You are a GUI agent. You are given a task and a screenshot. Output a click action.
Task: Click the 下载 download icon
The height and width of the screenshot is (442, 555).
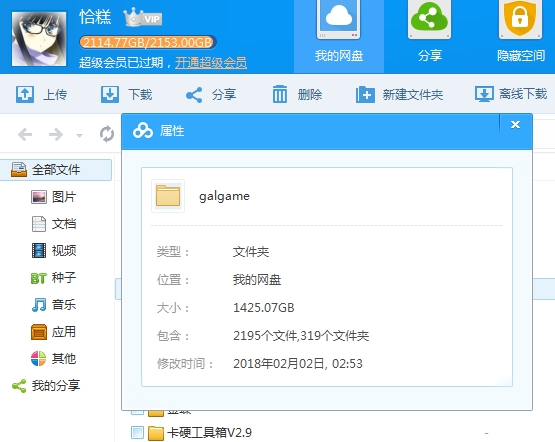(x=110, y=94)
